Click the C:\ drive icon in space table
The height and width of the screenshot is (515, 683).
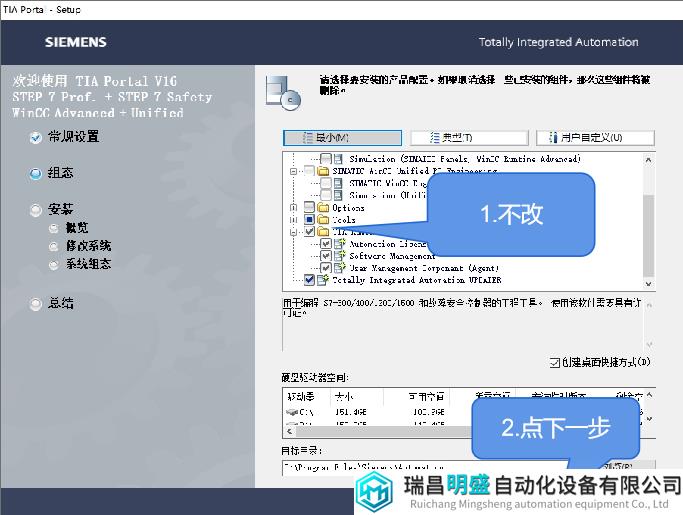[x=292, y=412]
